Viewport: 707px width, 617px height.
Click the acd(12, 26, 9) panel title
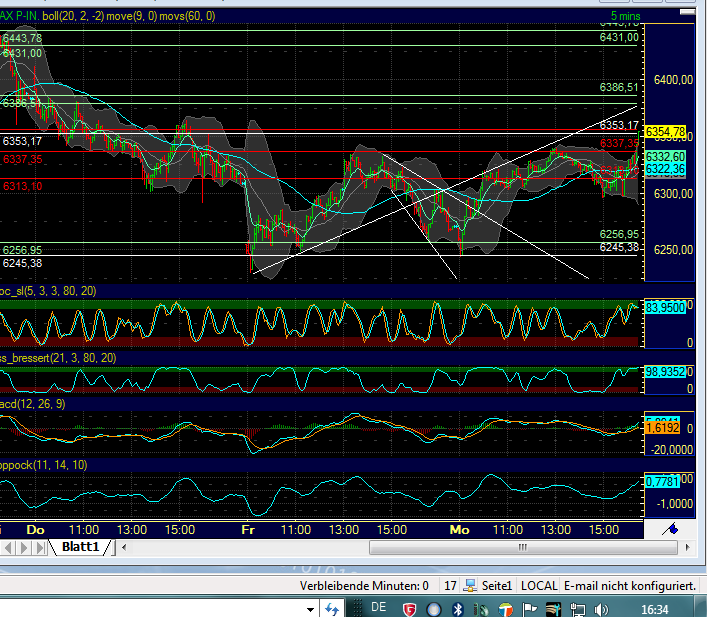pyautogui.click(x=32, y=404)
